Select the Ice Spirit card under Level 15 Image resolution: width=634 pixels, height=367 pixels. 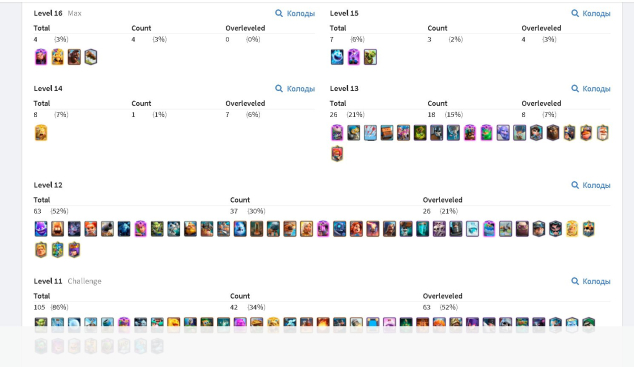point(337,57)
